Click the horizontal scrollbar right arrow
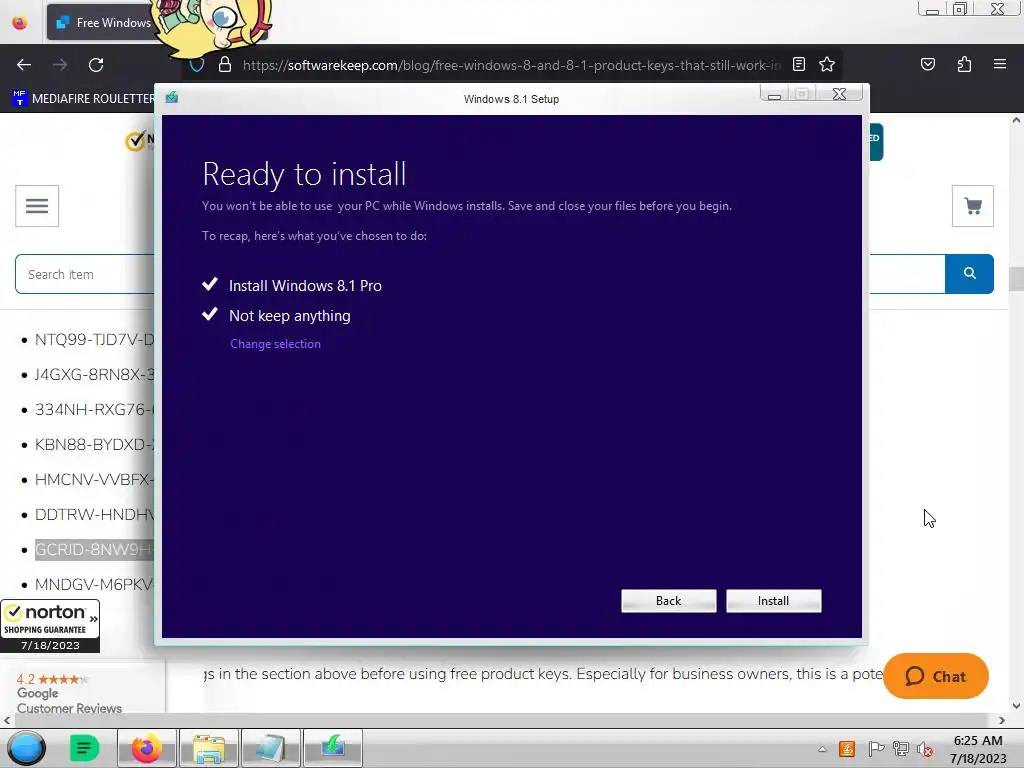Screen dimensions: 1024x768 click(1002, 720)
